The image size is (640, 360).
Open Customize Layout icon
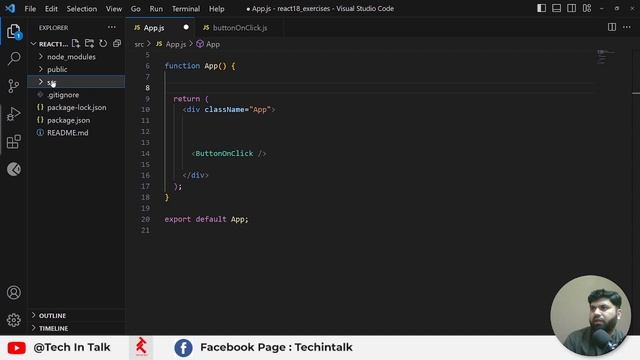(x=587, y=8)
